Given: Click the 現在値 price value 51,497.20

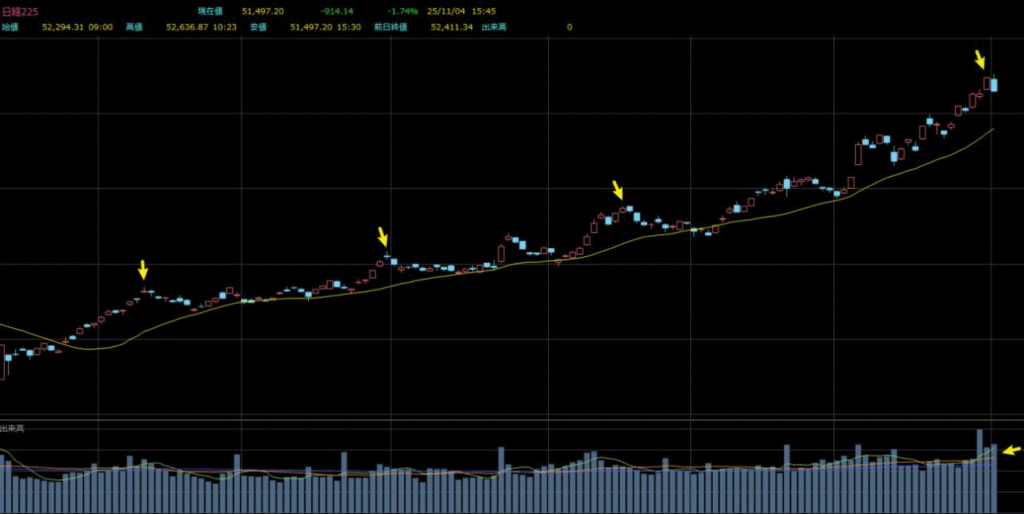Looking at the screenshot, I should 263,12.
